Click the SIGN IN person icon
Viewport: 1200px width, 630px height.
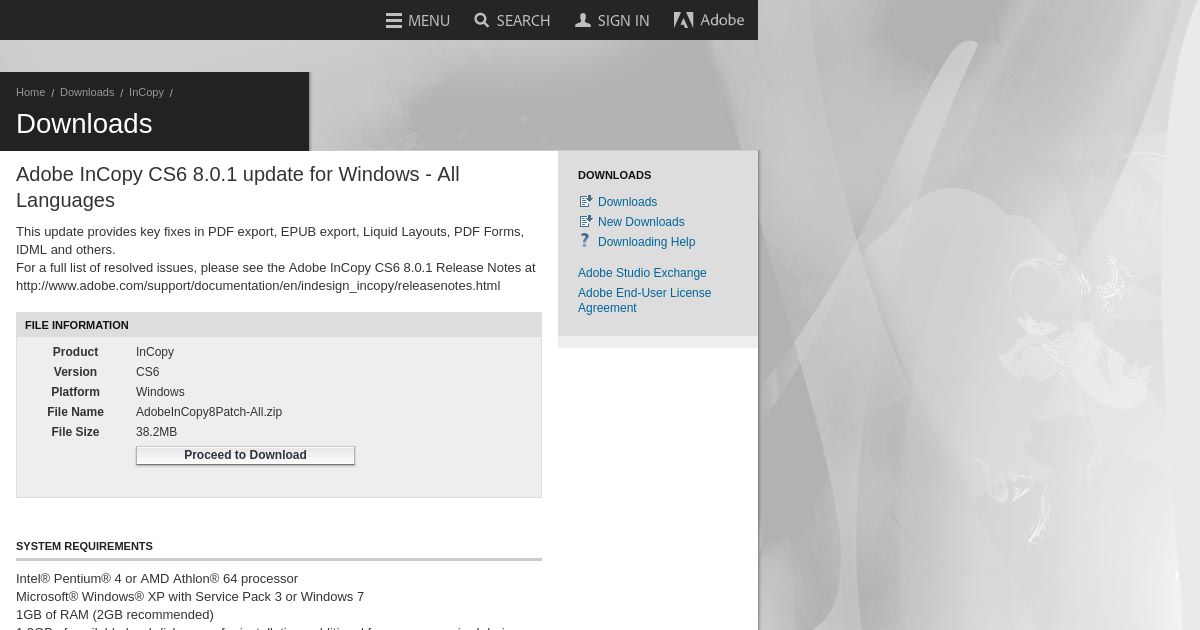[x=583, y=20]
